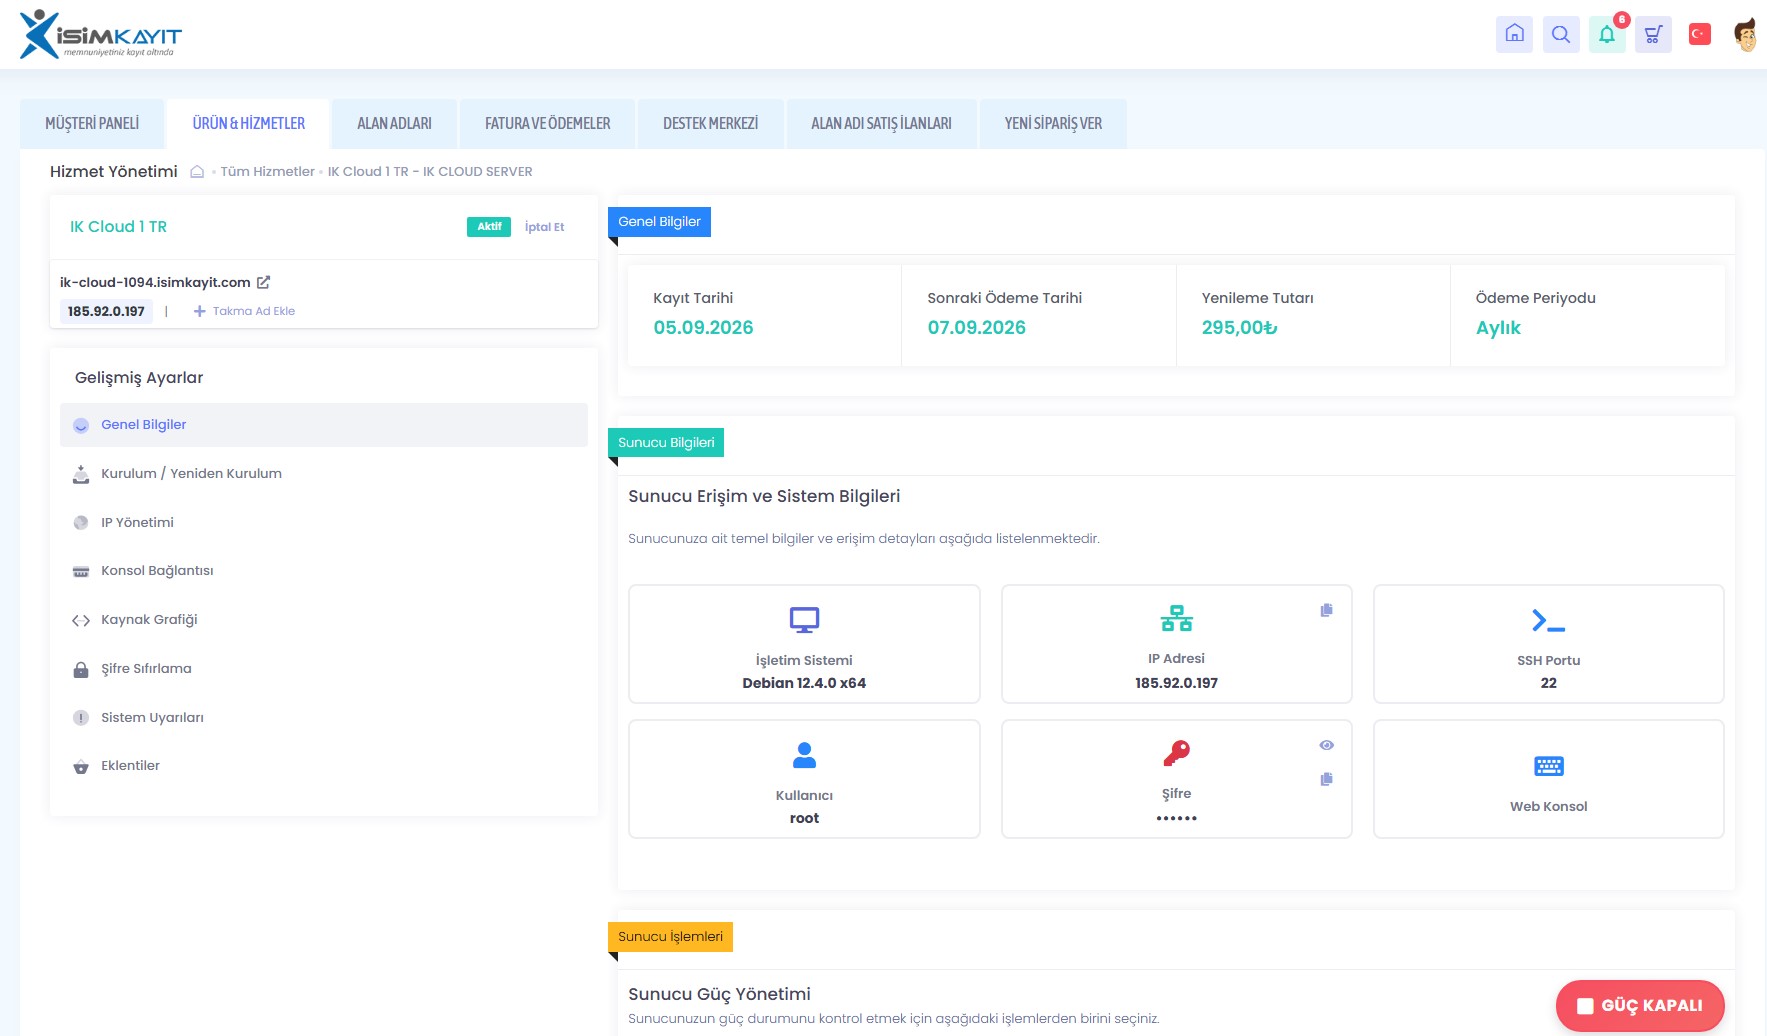The height and width of the screenshot is (1036, 1767).
Task: Open the home icon in top bar
Action: click(1514, 34)
